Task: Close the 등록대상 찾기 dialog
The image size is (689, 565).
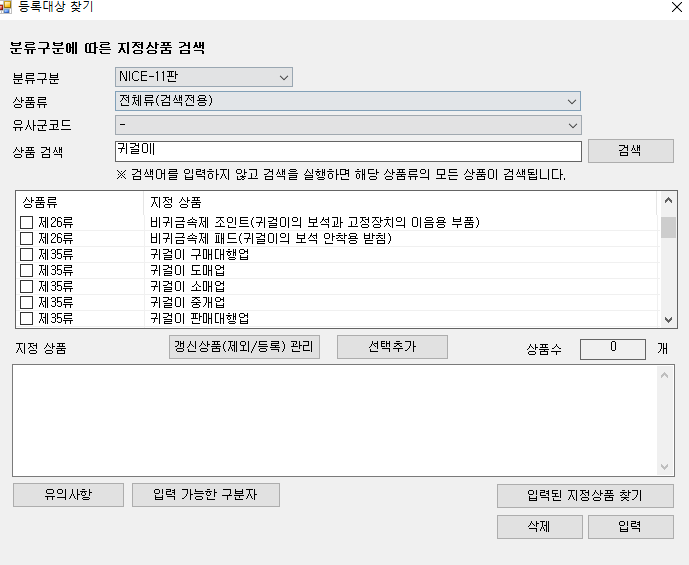Action: (x=677, y=7)
